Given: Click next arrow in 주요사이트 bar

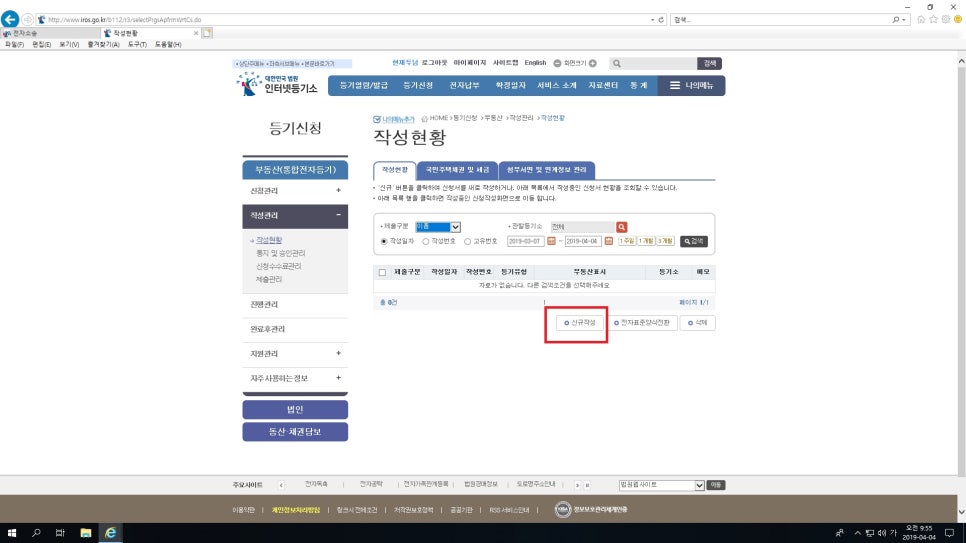Looking at the screenshot, I should point(577,485).
